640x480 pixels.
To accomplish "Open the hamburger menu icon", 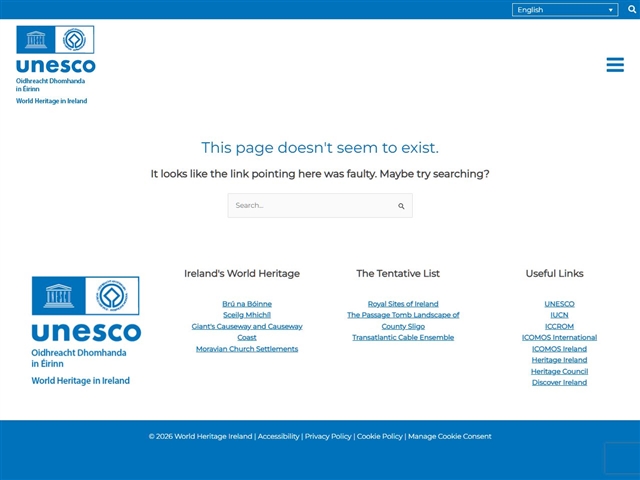I will (615, 65).
